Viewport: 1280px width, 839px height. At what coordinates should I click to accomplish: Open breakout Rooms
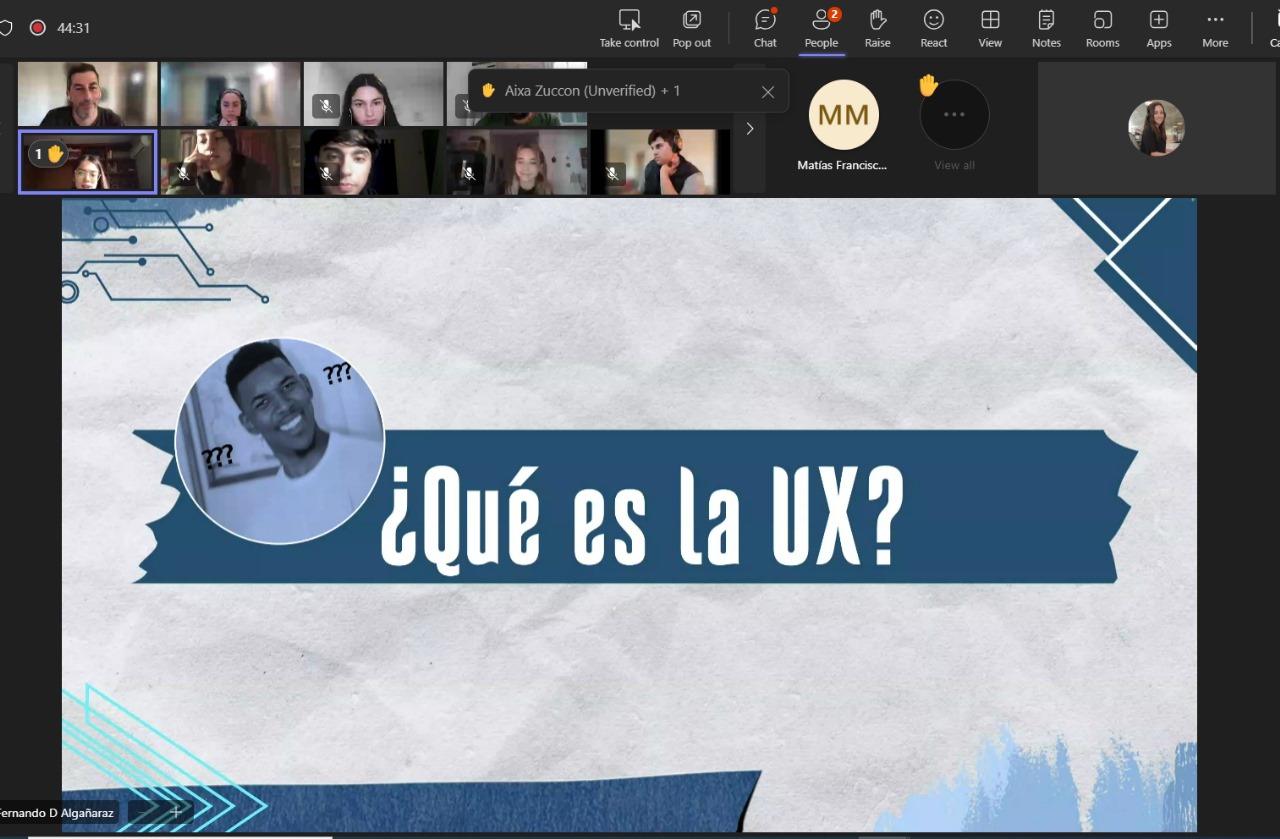coord(1102,28)
